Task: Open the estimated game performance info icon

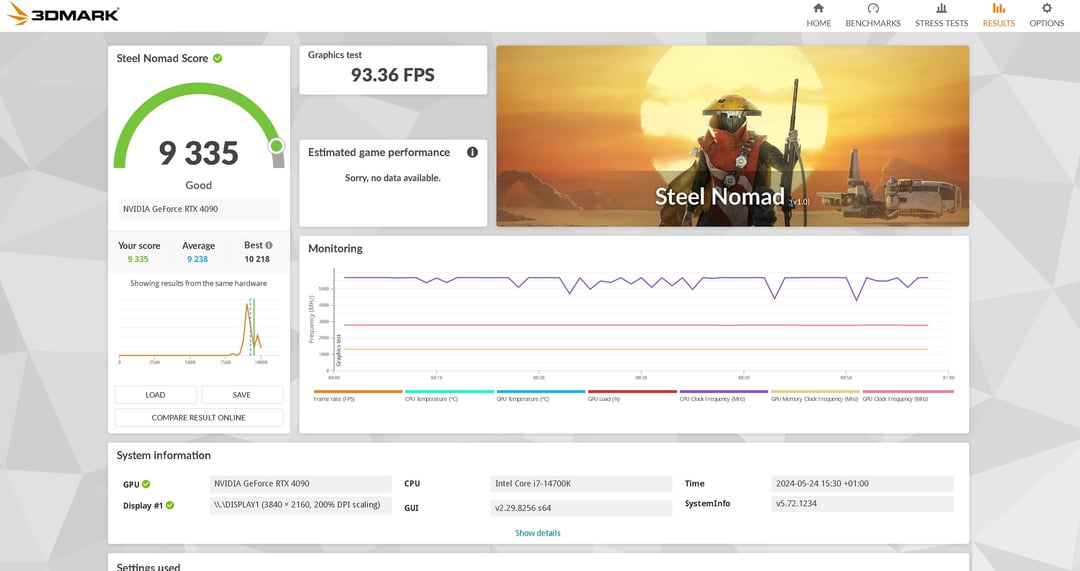Action: pyautogui.click(x=472, y=152)
